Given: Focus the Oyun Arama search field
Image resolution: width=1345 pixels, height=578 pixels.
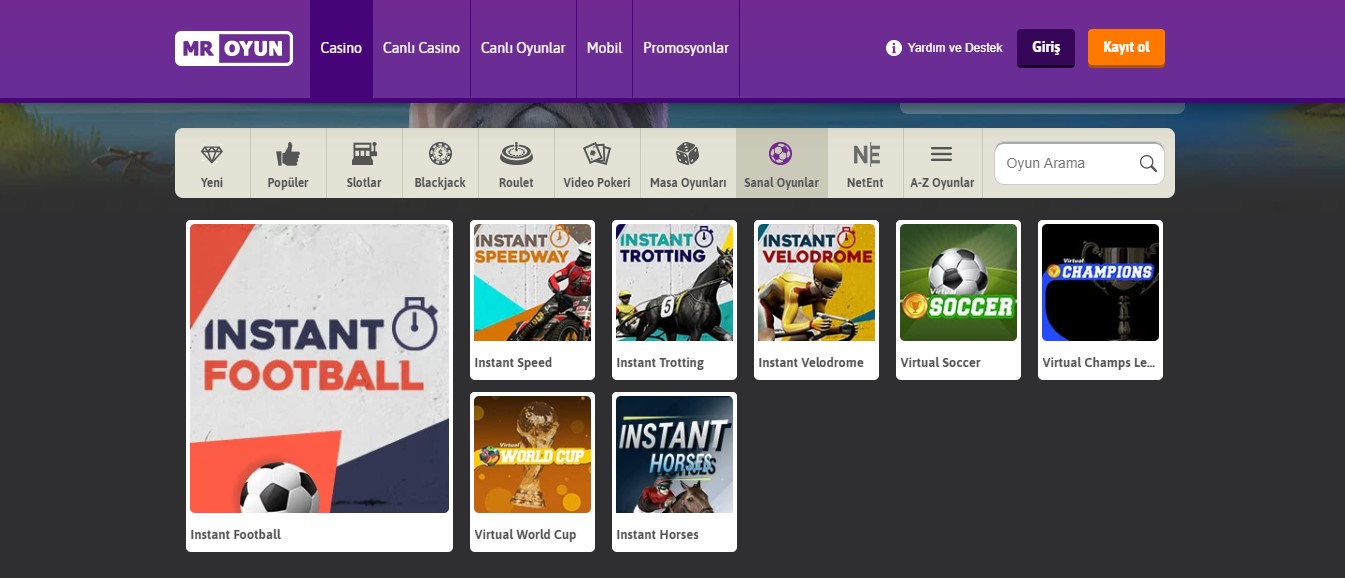Looking at the screenshot, I should pos(1065,164).
